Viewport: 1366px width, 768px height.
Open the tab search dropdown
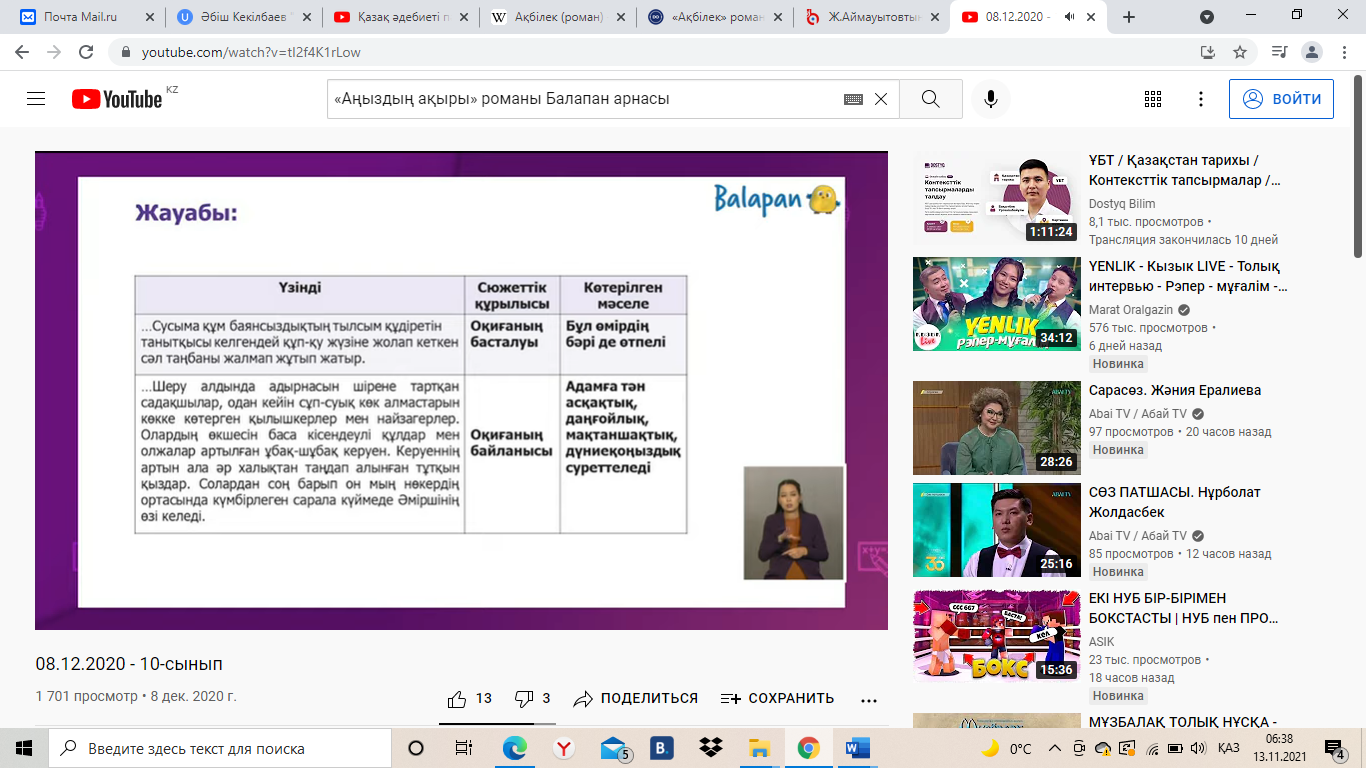coord(1207,17)
